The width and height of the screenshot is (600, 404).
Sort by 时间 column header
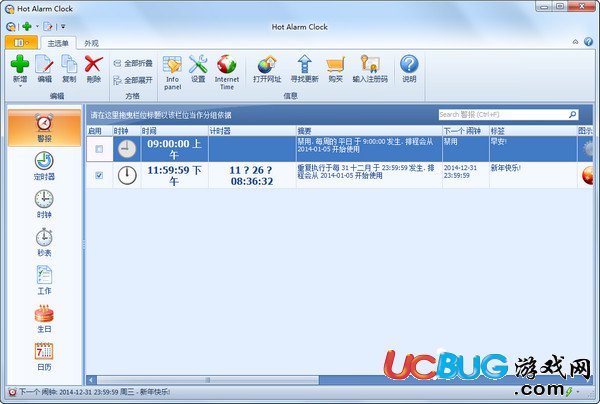[174, 131]
